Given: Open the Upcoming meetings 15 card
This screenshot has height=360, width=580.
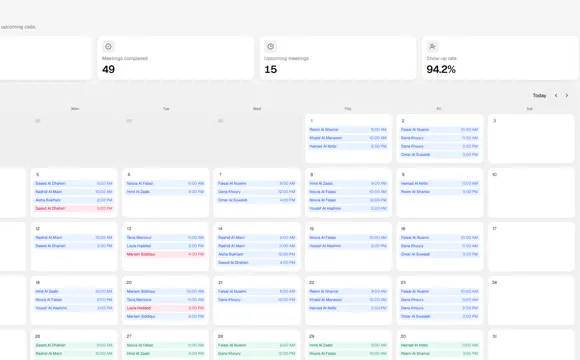Looking at the screenshot, I should (338, 58).
